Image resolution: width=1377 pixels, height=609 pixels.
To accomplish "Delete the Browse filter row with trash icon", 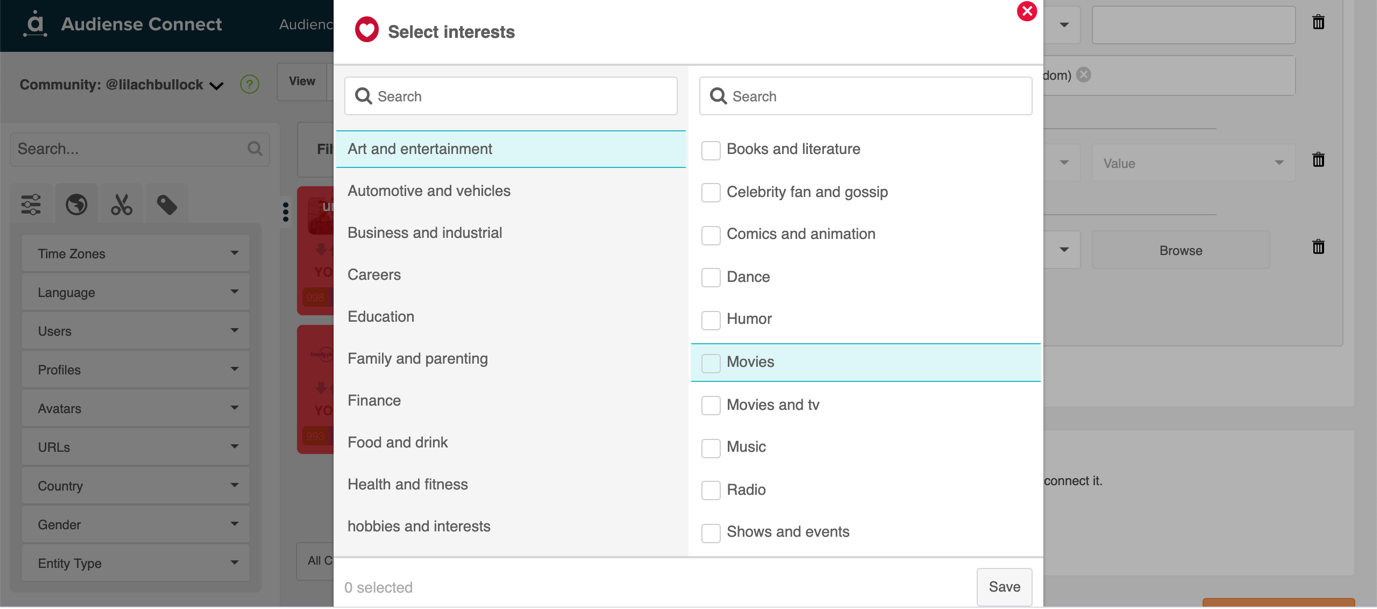I will pos(1318,247).
